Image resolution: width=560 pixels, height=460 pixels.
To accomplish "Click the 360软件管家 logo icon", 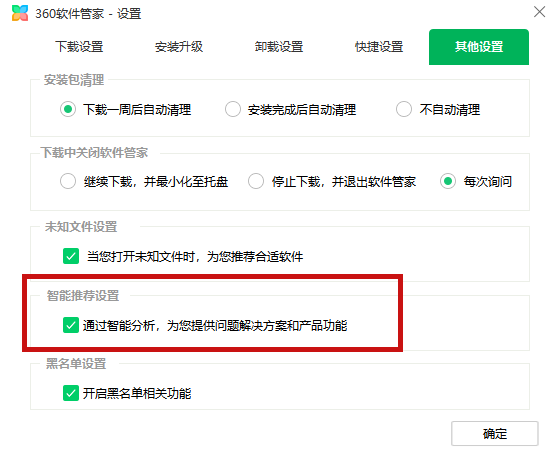I will (x=20, y=13).
